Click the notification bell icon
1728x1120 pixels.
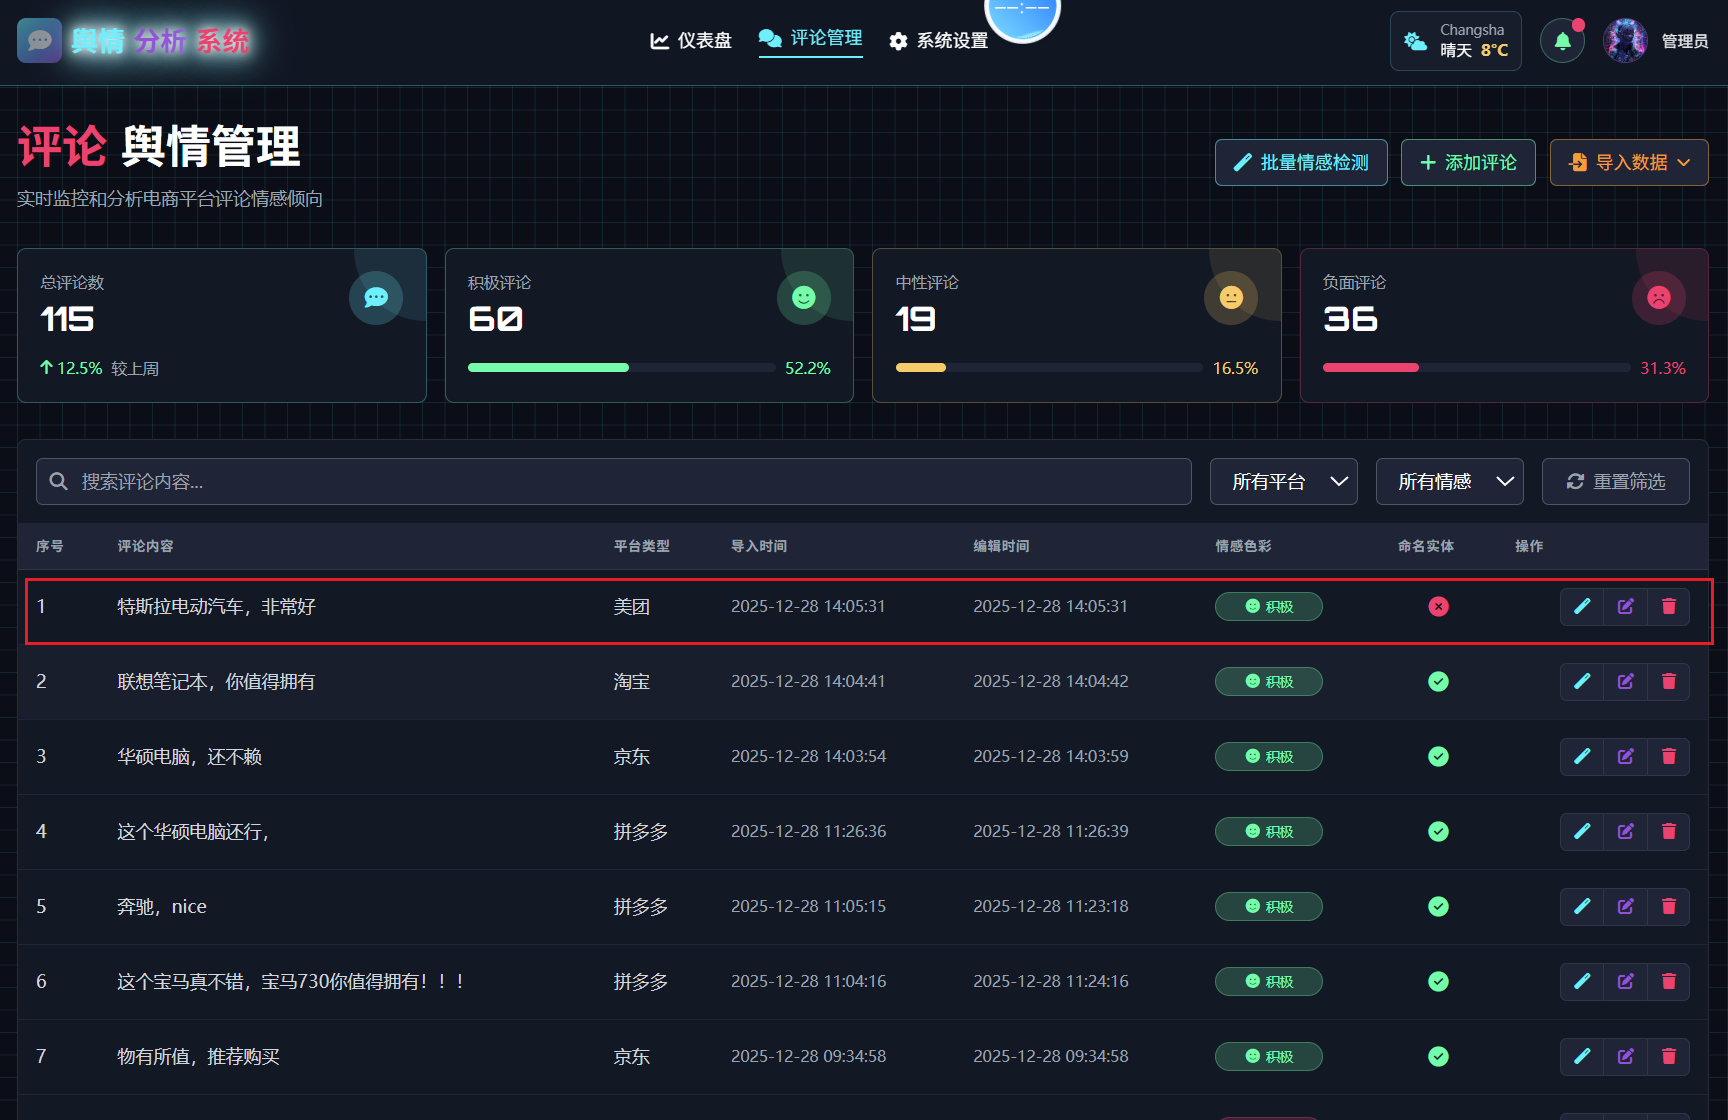[1562, 41]
